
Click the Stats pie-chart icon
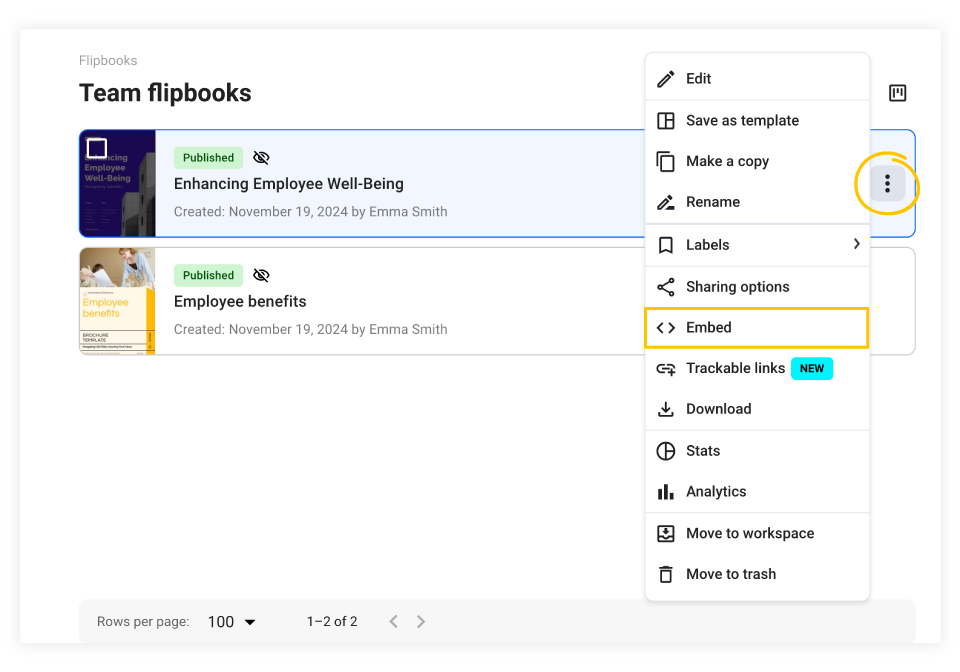pos(666,451)
